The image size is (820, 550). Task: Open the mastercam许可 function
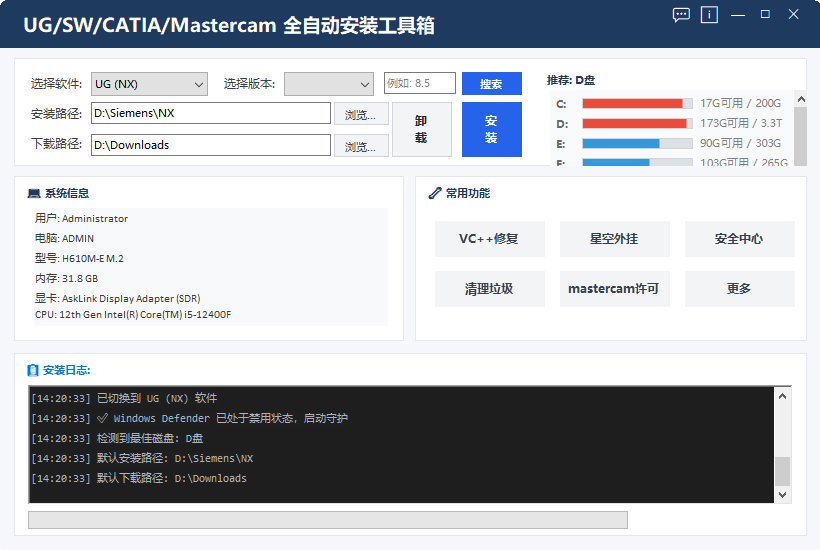click(x=614, y=289)
